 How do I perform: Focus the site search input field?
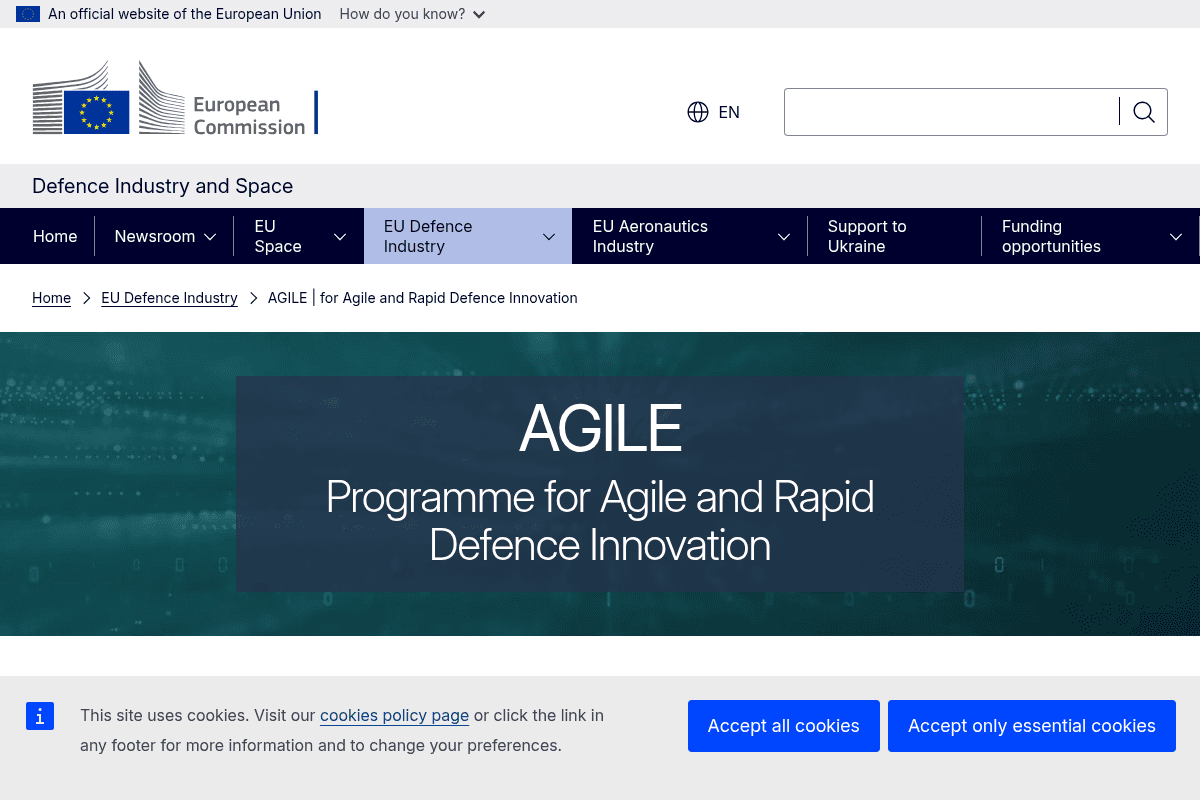coord(952,112)
